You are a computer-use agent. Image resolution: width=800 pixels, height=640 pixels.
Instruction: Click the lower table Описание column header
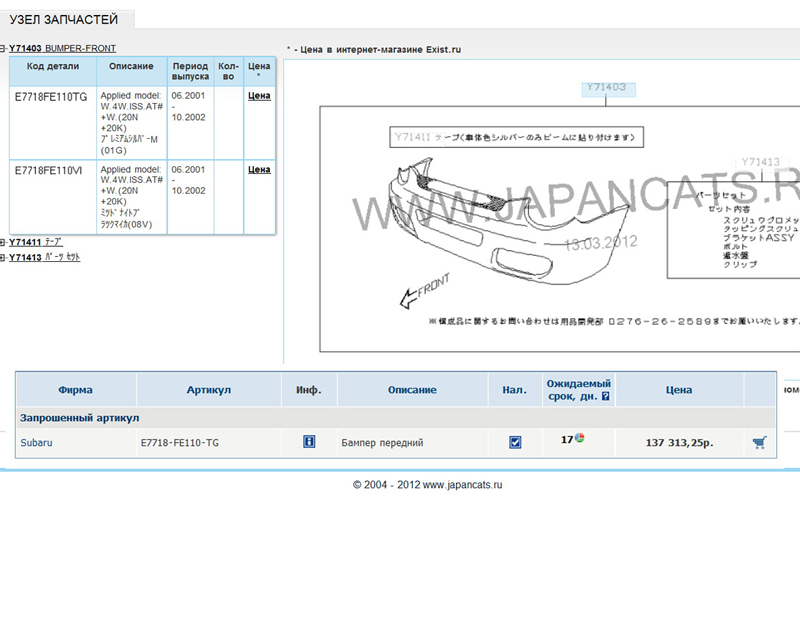coord(412,390)
